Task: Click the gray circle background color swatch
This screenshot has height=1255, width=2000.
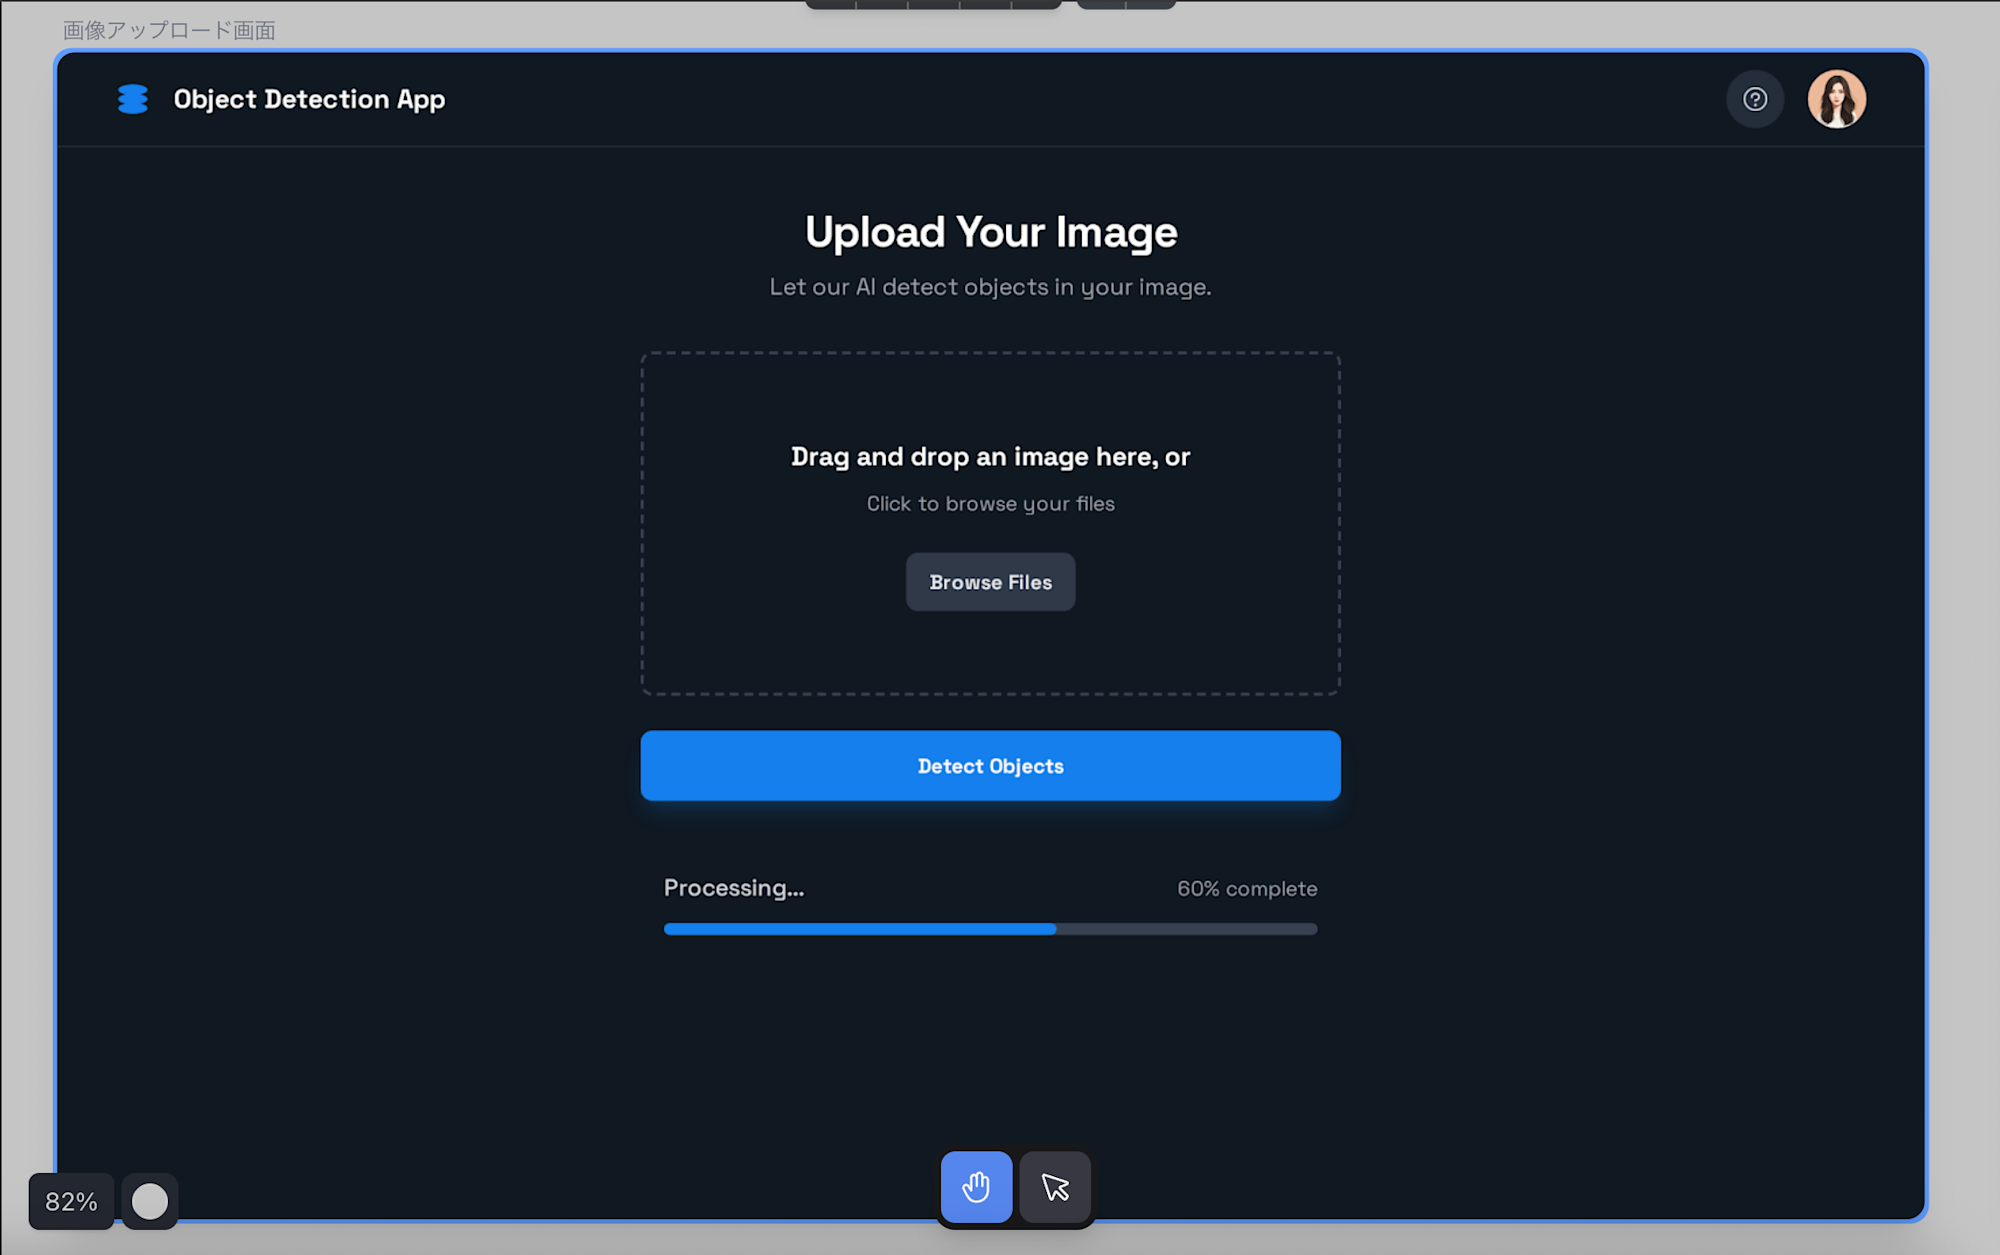Action: pos(150,1201)
